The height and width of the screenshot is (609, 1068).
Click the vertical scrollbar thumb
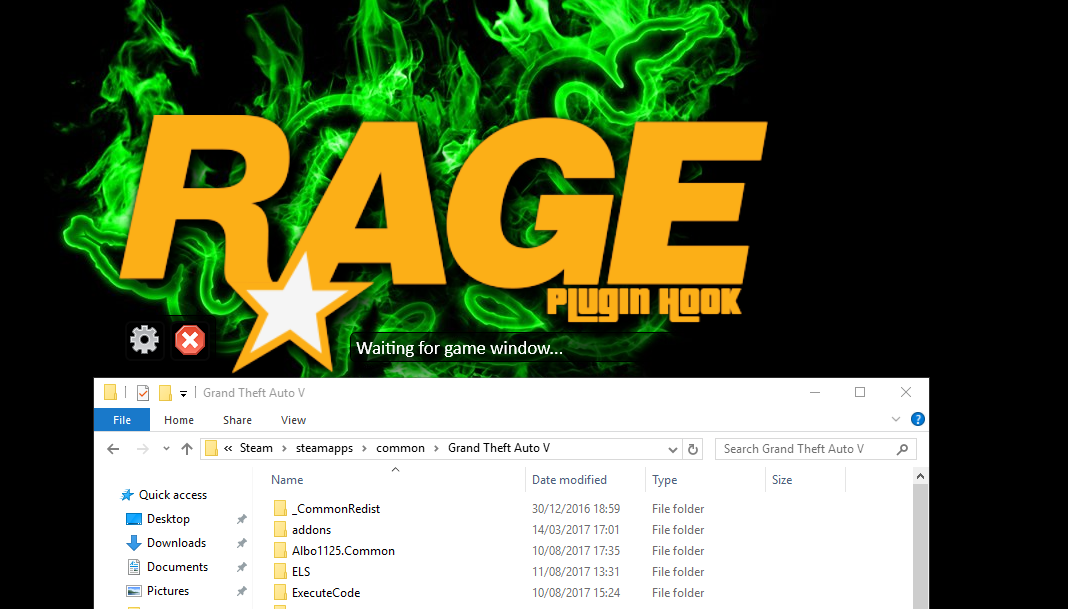point(920,547)
